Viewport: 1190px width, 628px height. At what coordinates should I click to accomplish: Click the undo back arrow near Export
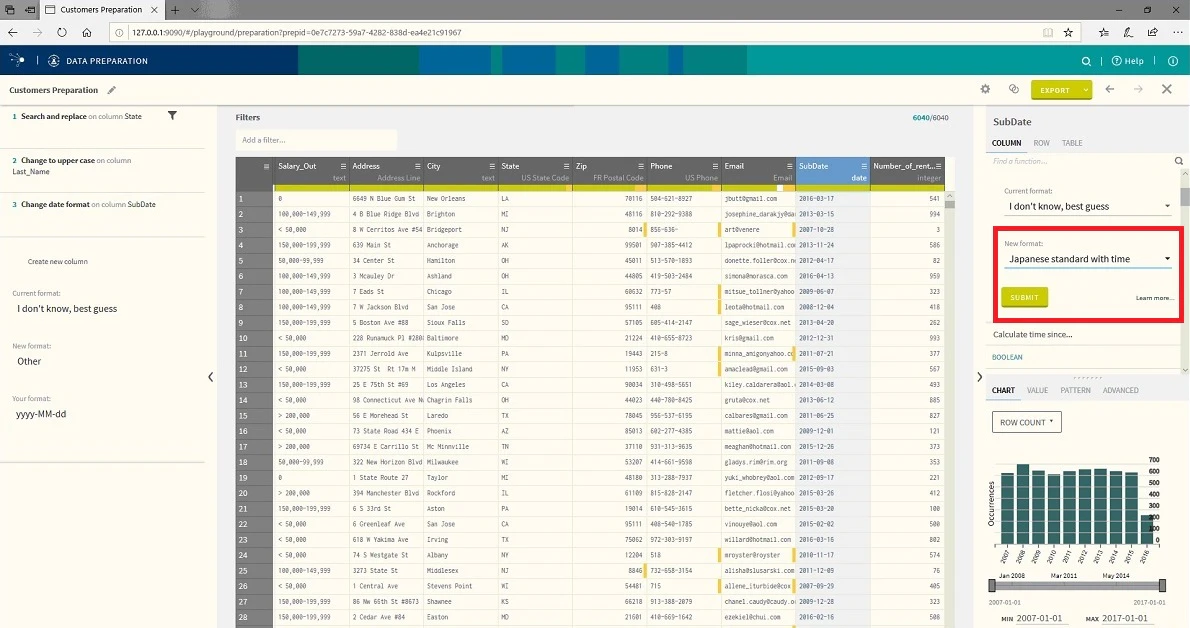pyautogui.click(x=1110, y=90)
